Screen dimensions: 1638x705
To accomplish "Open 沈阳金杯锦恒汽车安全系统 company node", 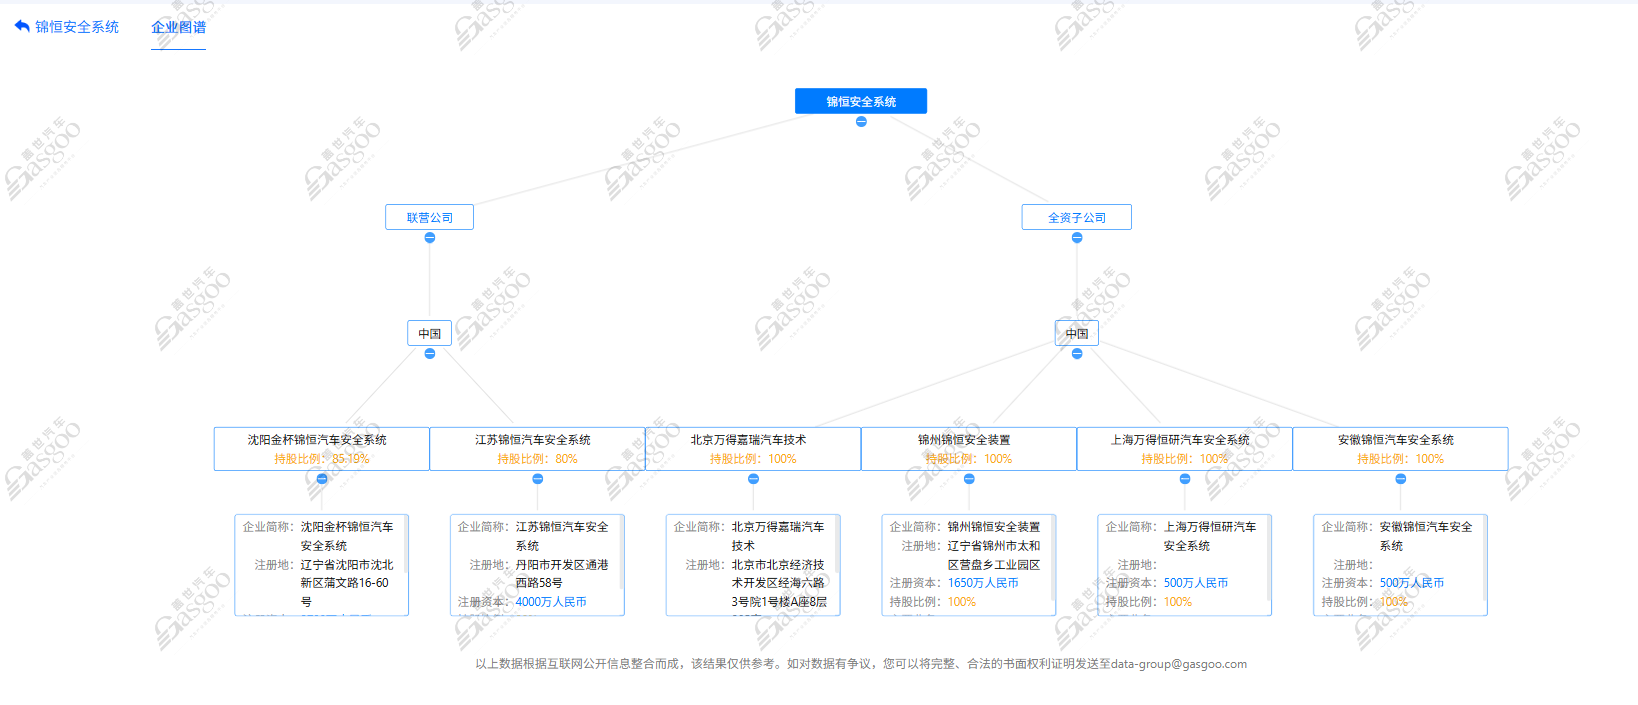I will click(322, 449).
